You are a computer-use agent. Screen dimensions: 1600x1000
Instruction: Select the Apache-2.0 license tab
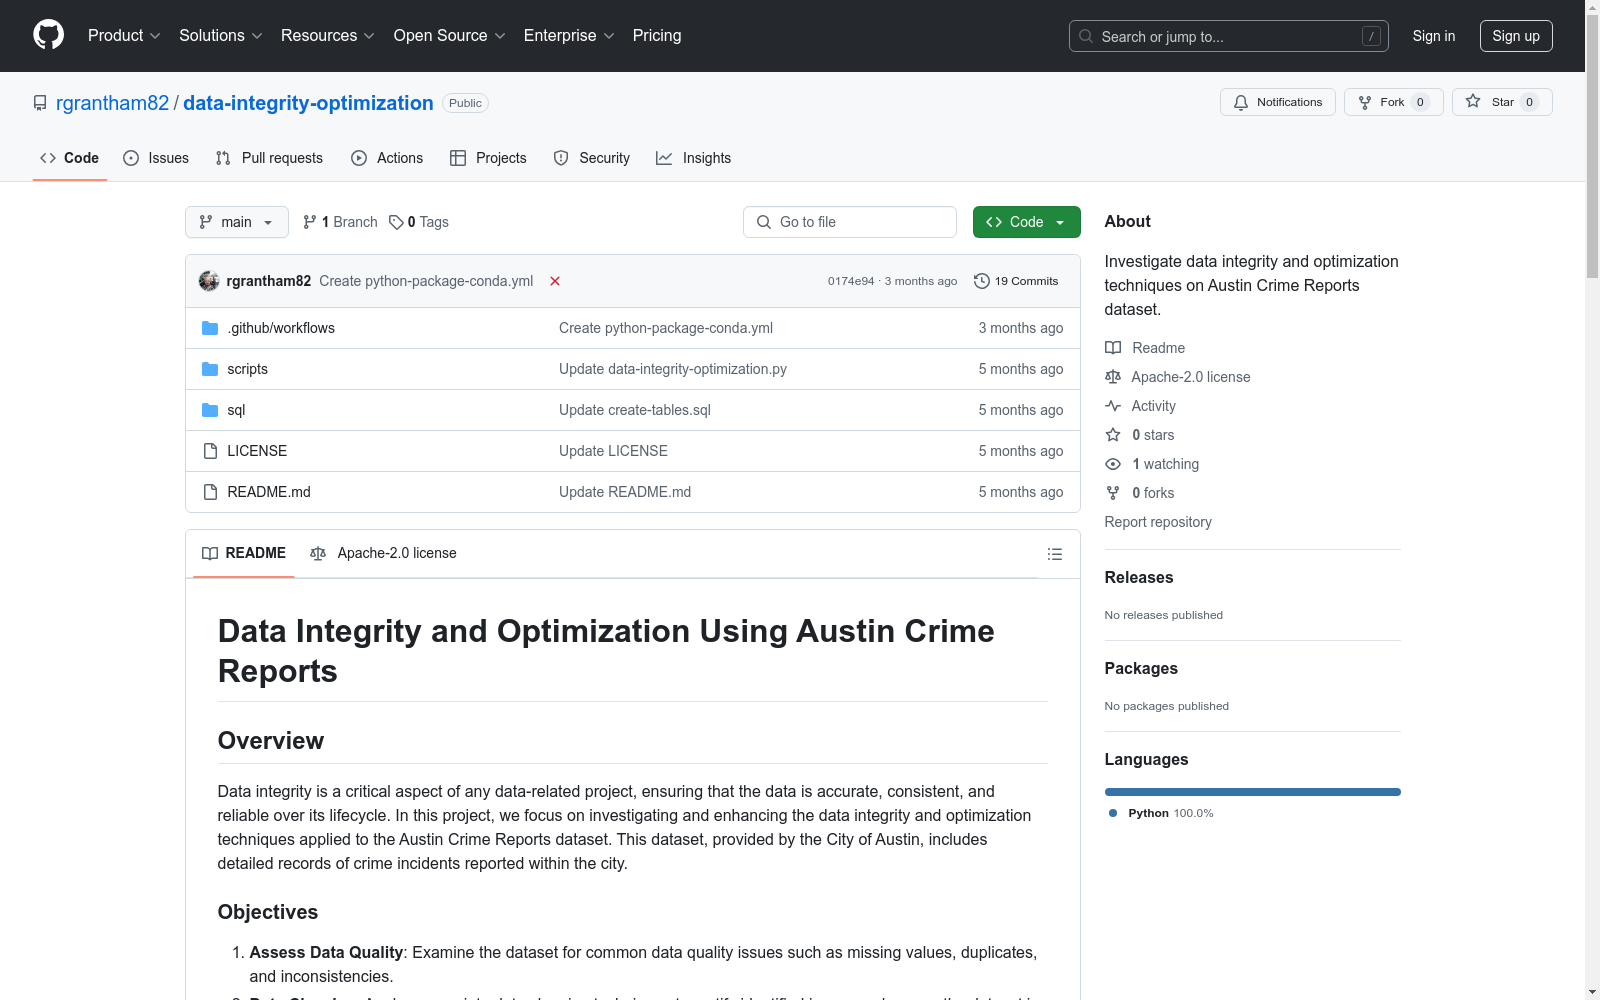pyautogui.click(x=383, y=553)
